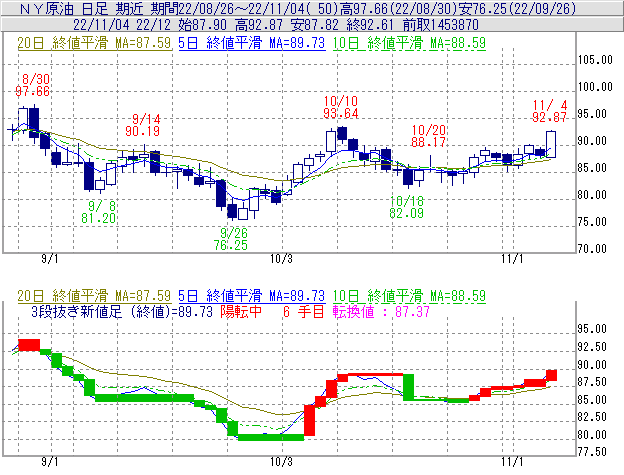This screenshot has width=624, height=475.
Task: Click the 10/20 88.17 high label
Action: 429,136
